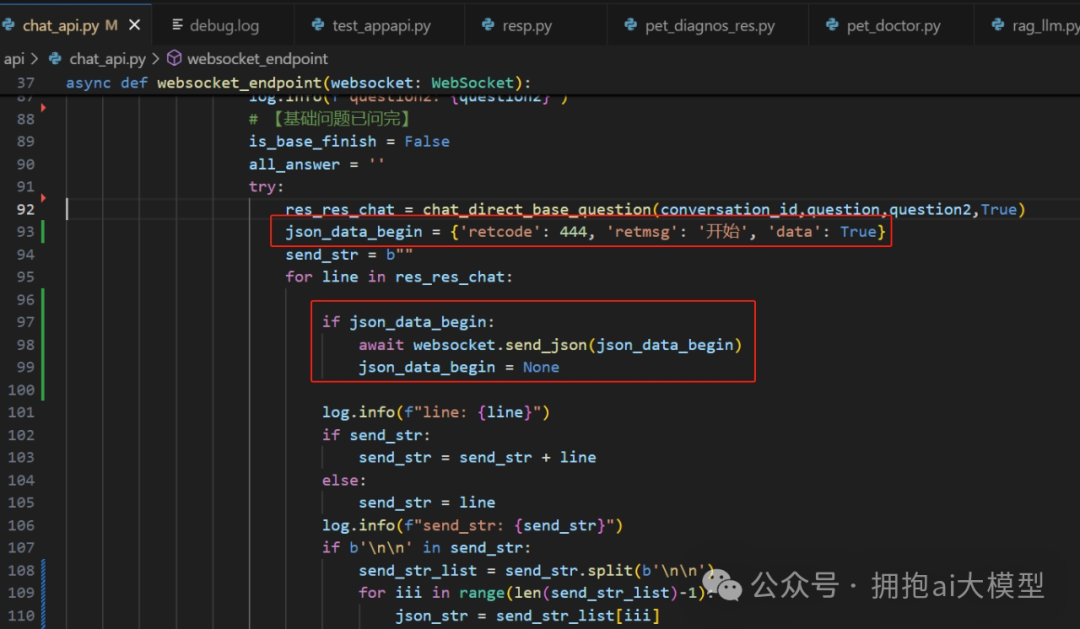Screen dimensions: 1080x629
Task: Click the chat_direct_base_question function call
Action: [538, 209]
